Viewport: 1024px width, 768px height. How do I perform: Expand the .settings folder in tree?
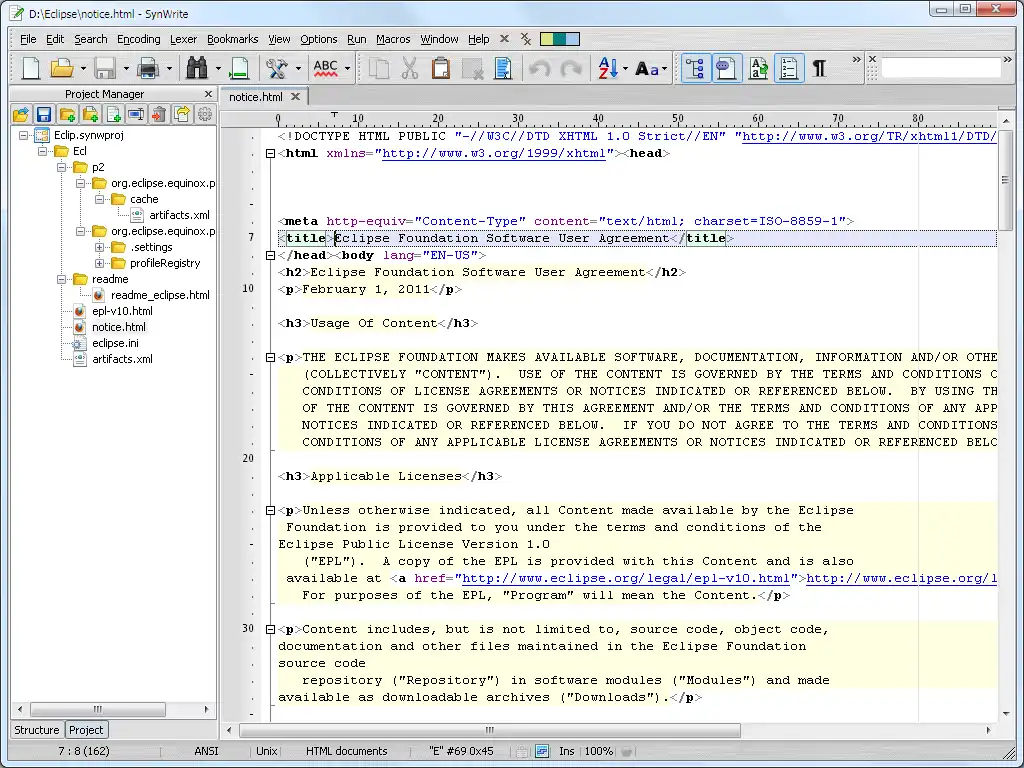[100, 247]
